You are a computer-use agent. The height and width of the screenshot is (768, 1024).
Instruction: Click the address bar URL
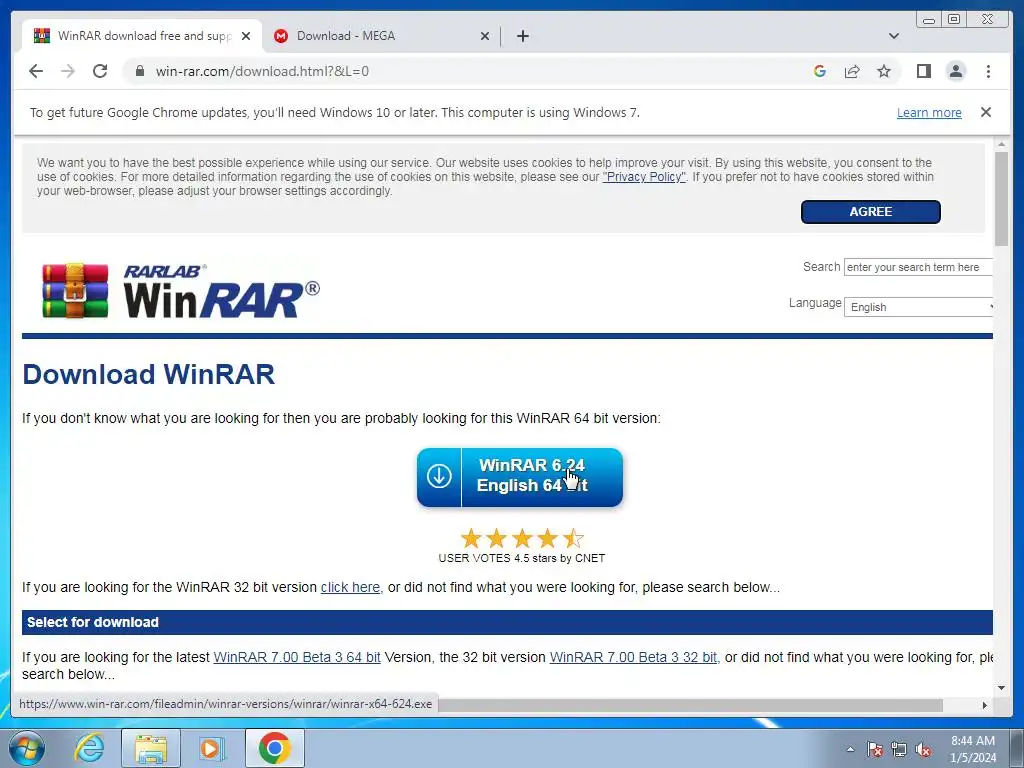pos(262,71)
